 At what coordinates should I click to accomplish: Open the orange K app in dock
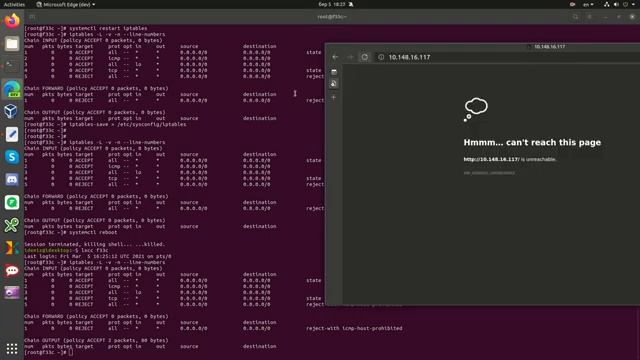12,248
